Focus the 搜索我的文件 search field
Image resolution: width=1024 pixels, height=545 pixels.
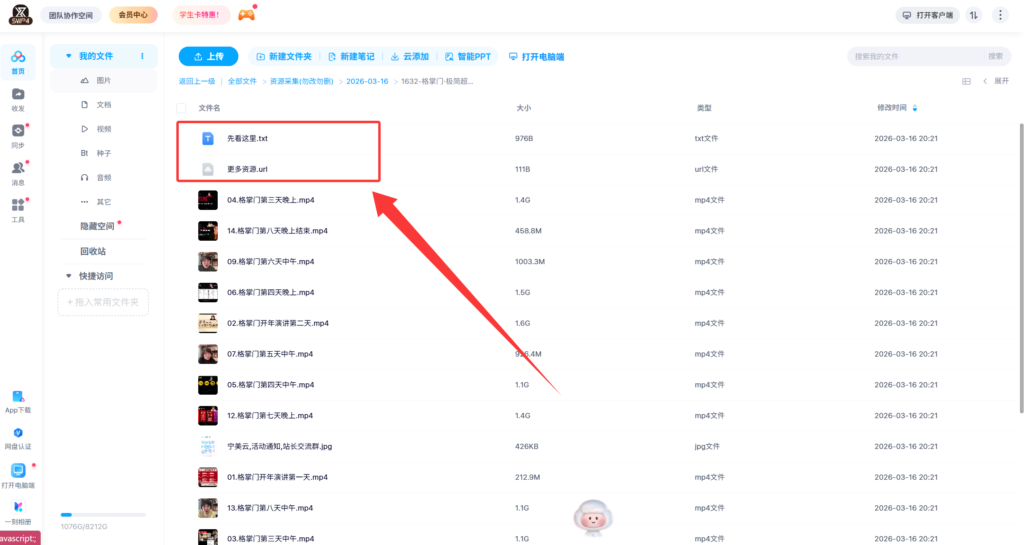click(x=916, y=56)
